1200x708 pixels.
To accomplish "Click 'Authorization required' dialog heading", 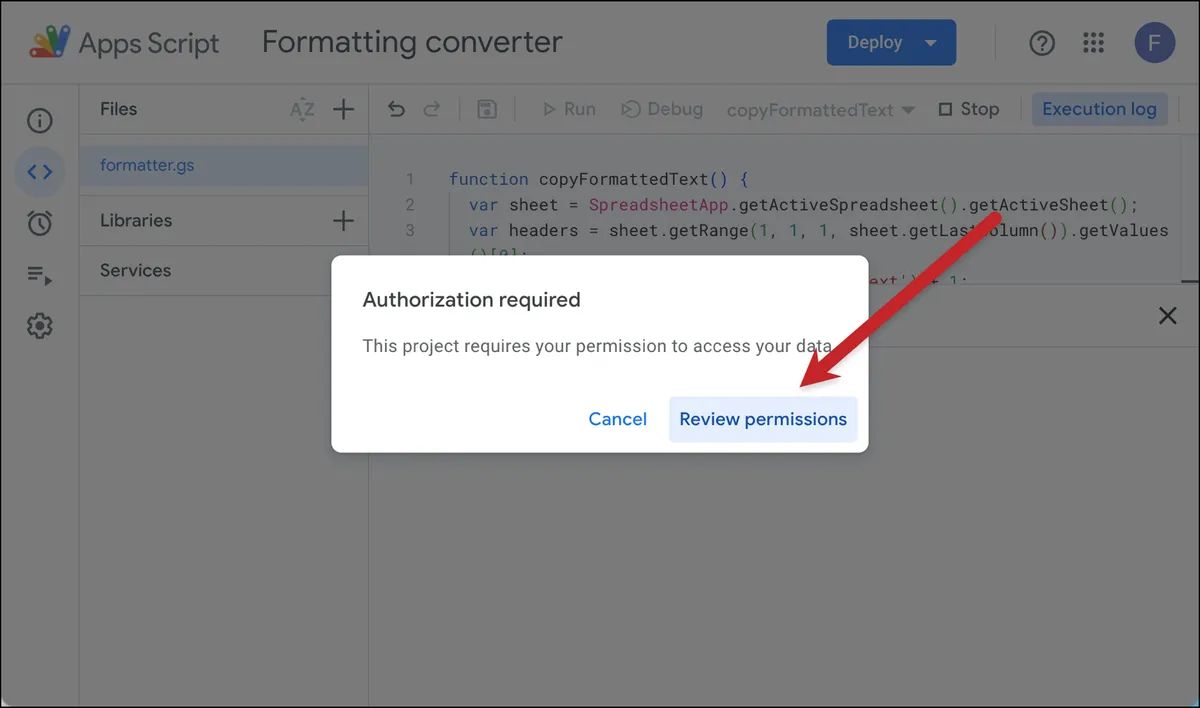I will click(x=471, y=300).
